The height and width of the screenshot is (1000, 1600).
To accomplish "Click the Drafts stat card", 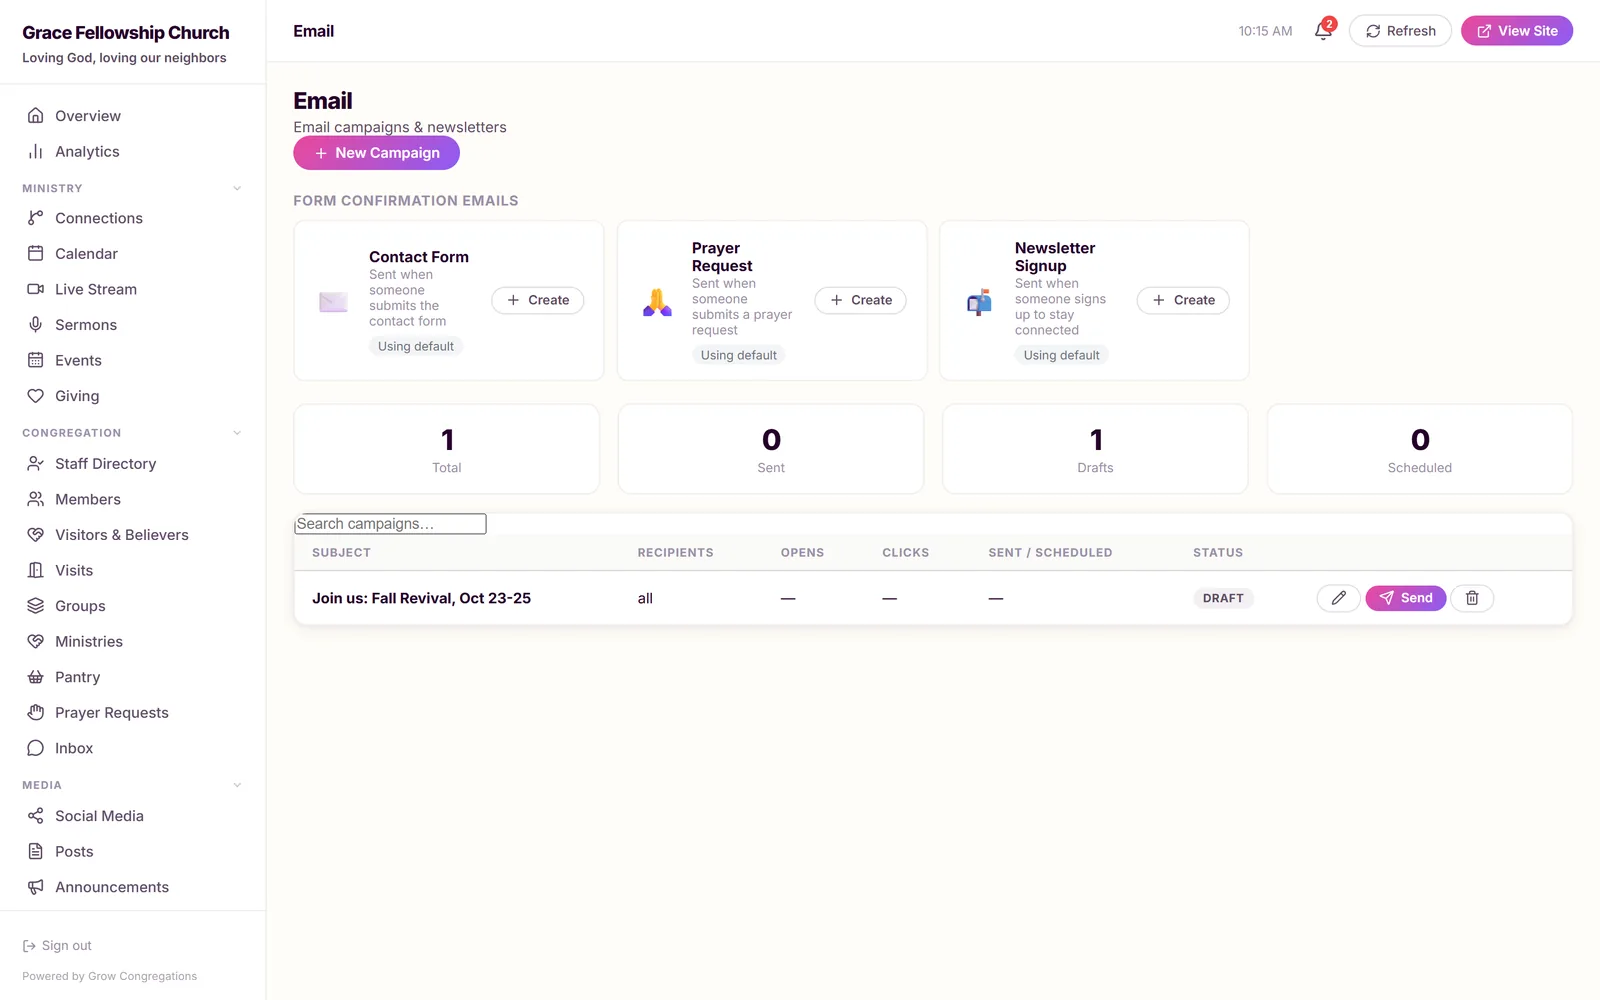I will click(1095, 449).
